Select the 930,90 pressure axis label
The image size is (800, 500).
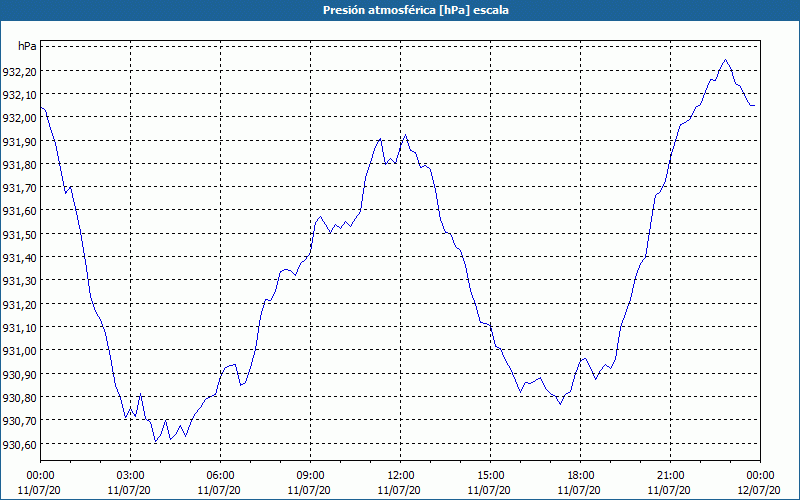20,374
